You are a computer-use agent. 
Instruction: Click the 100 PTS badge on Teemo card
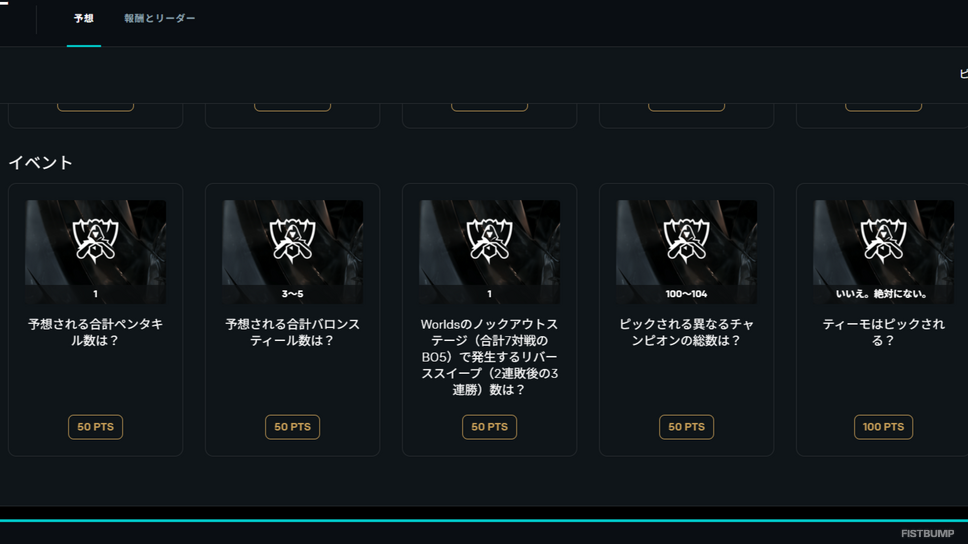pos(883,427)
